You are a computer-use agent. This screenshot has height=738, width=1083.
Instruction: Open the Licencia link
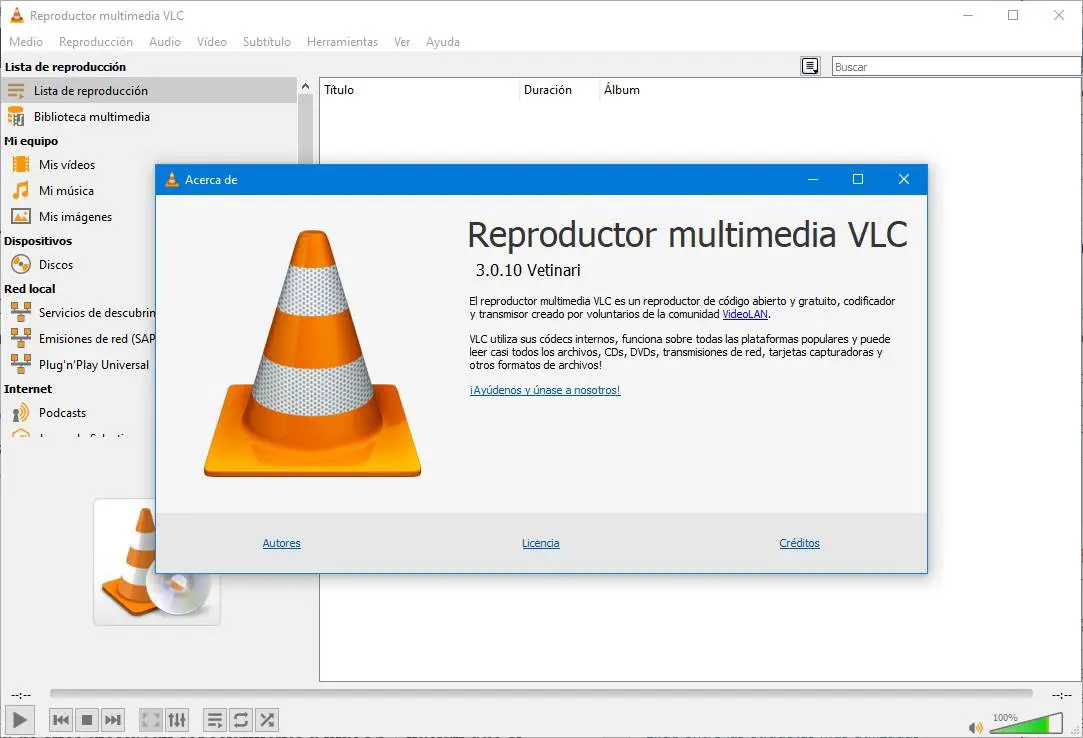[x=541, y=543]
